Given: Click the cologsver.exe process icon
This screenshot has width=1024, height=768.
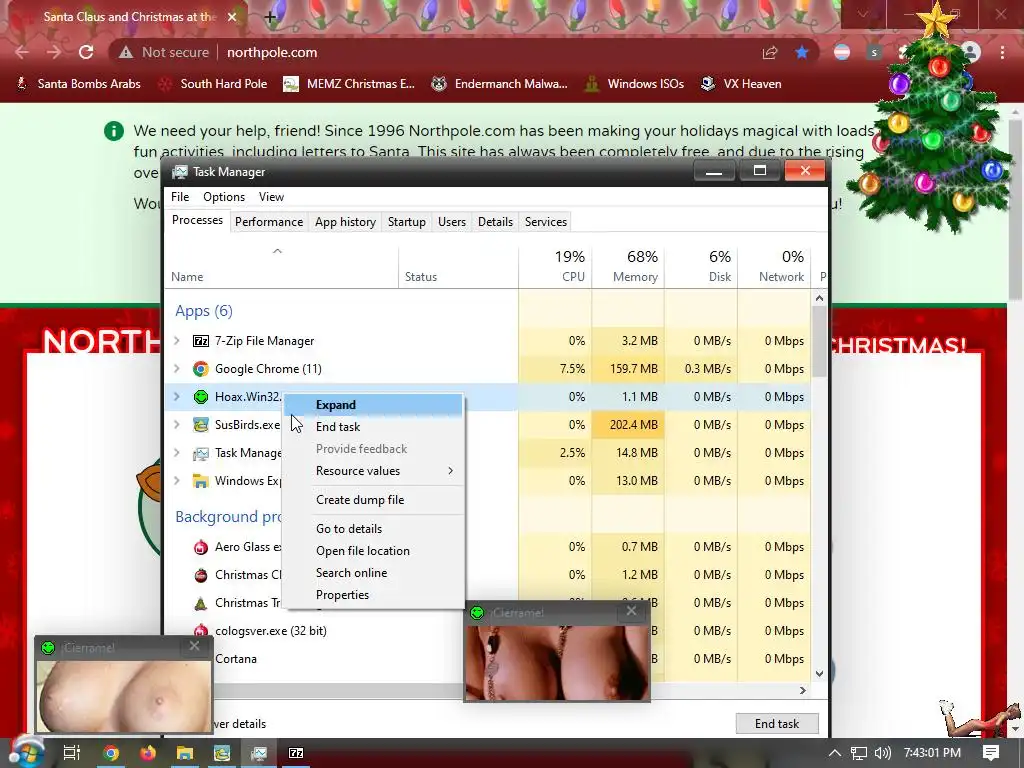Looking at the screenshot, I should coord(200,631).
